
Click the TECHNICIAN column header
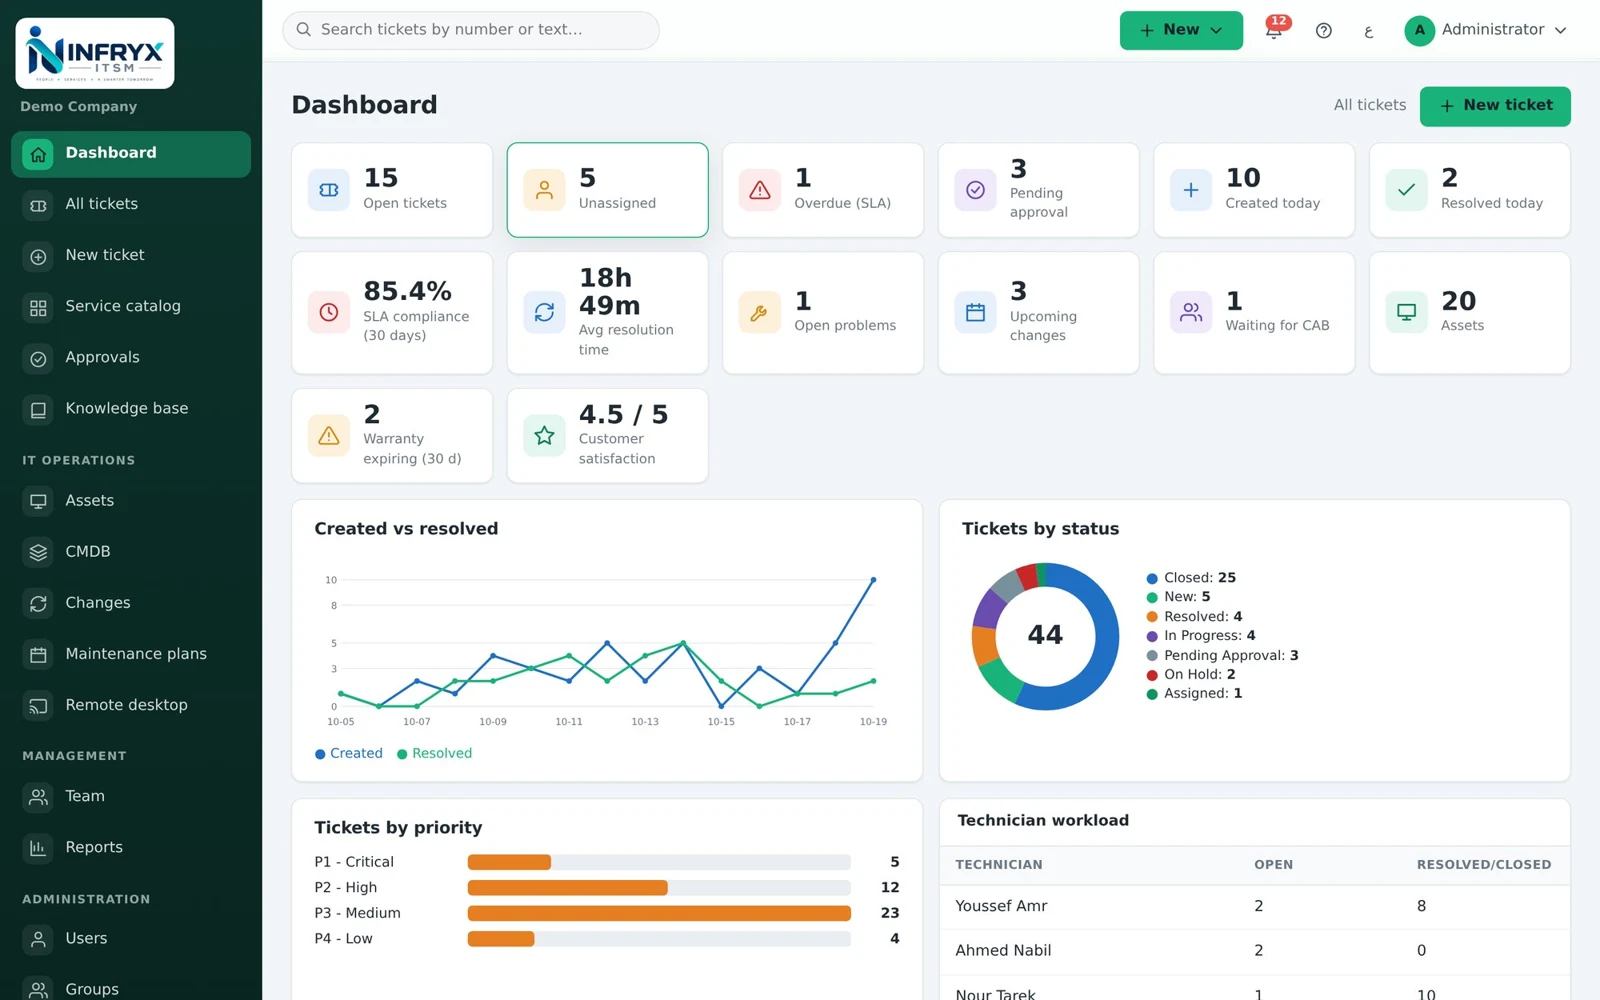pos(998,865)
